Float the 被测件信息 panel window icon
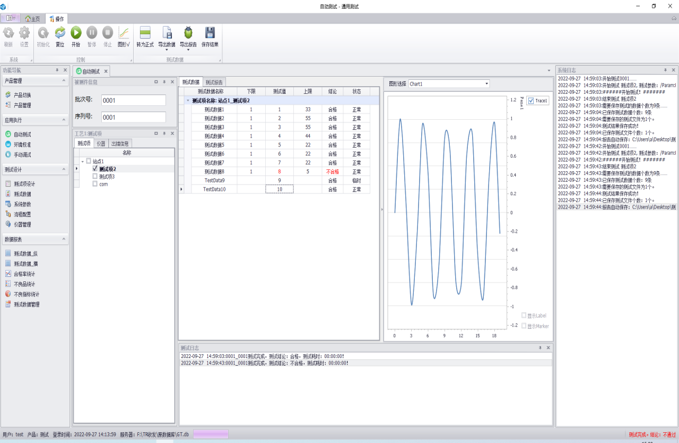The height and width of the screenshot is (443, 679). (x=156, y=82)
